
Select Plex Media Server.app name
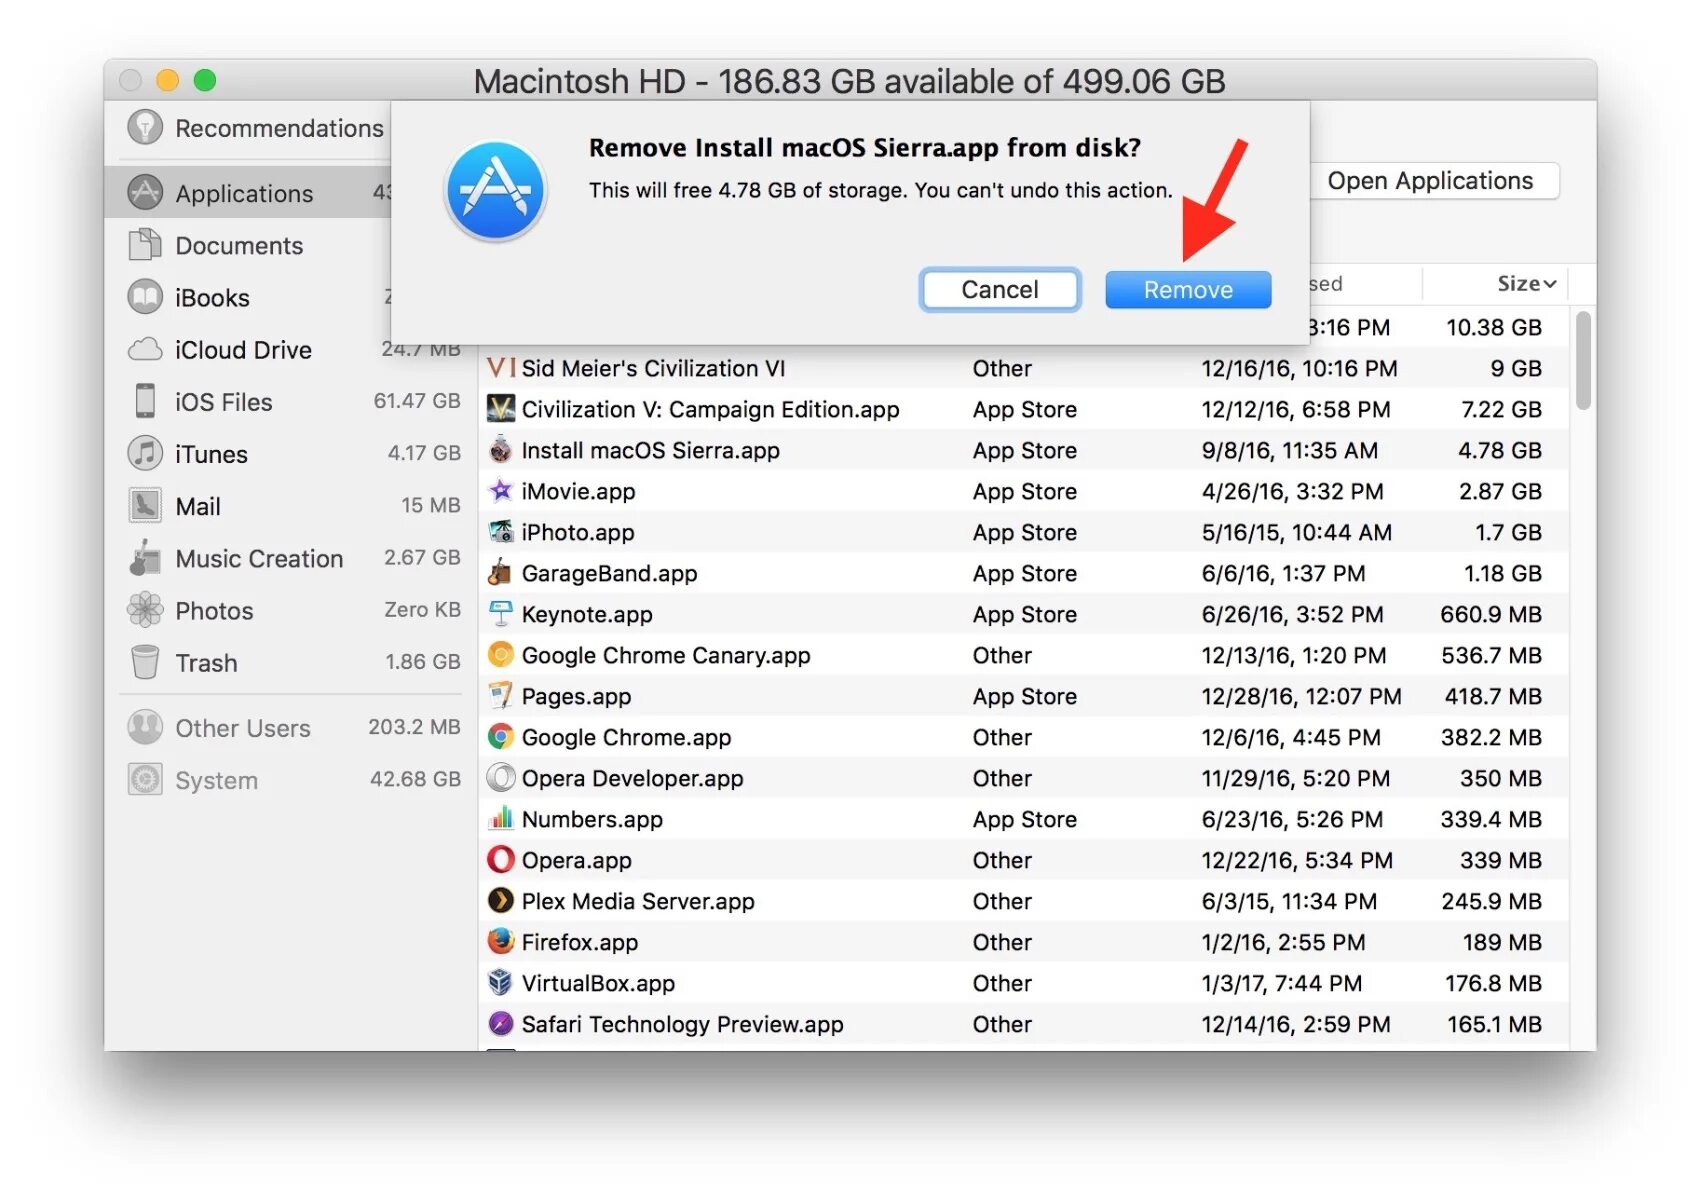638,902
